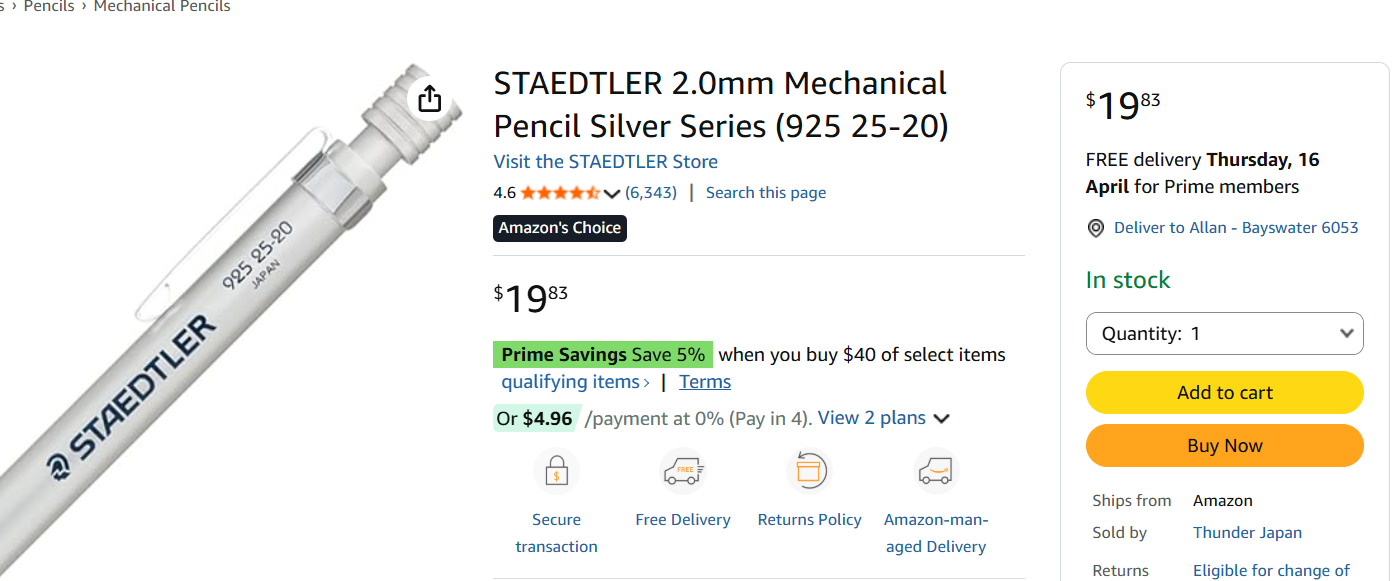1398x581 pixels.
Task: Click Search this page link
Action: (765, 193)
